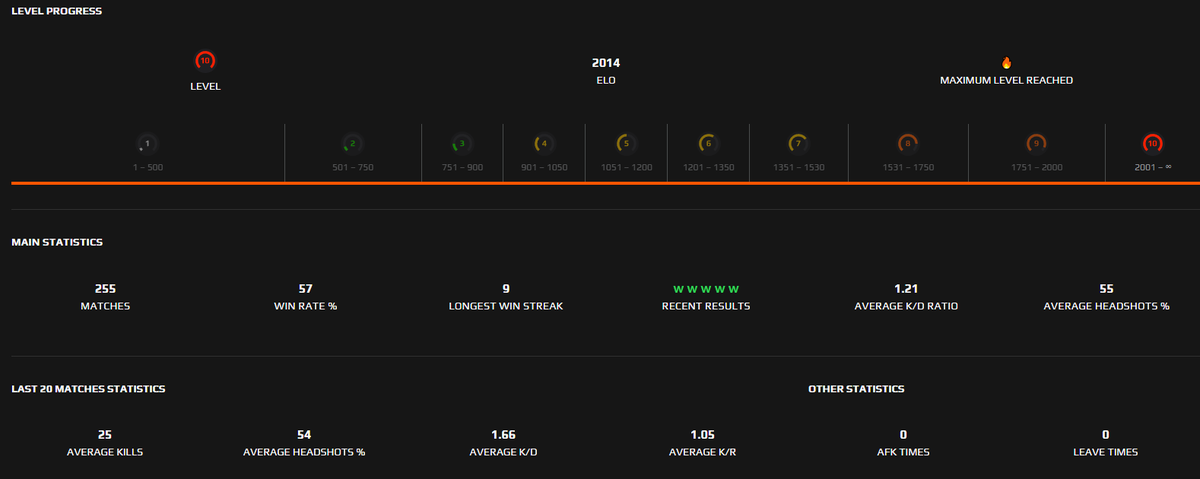1200x479 pixels.
Task: Click the green W W W W W results
Action: click(x=706, y=289)
